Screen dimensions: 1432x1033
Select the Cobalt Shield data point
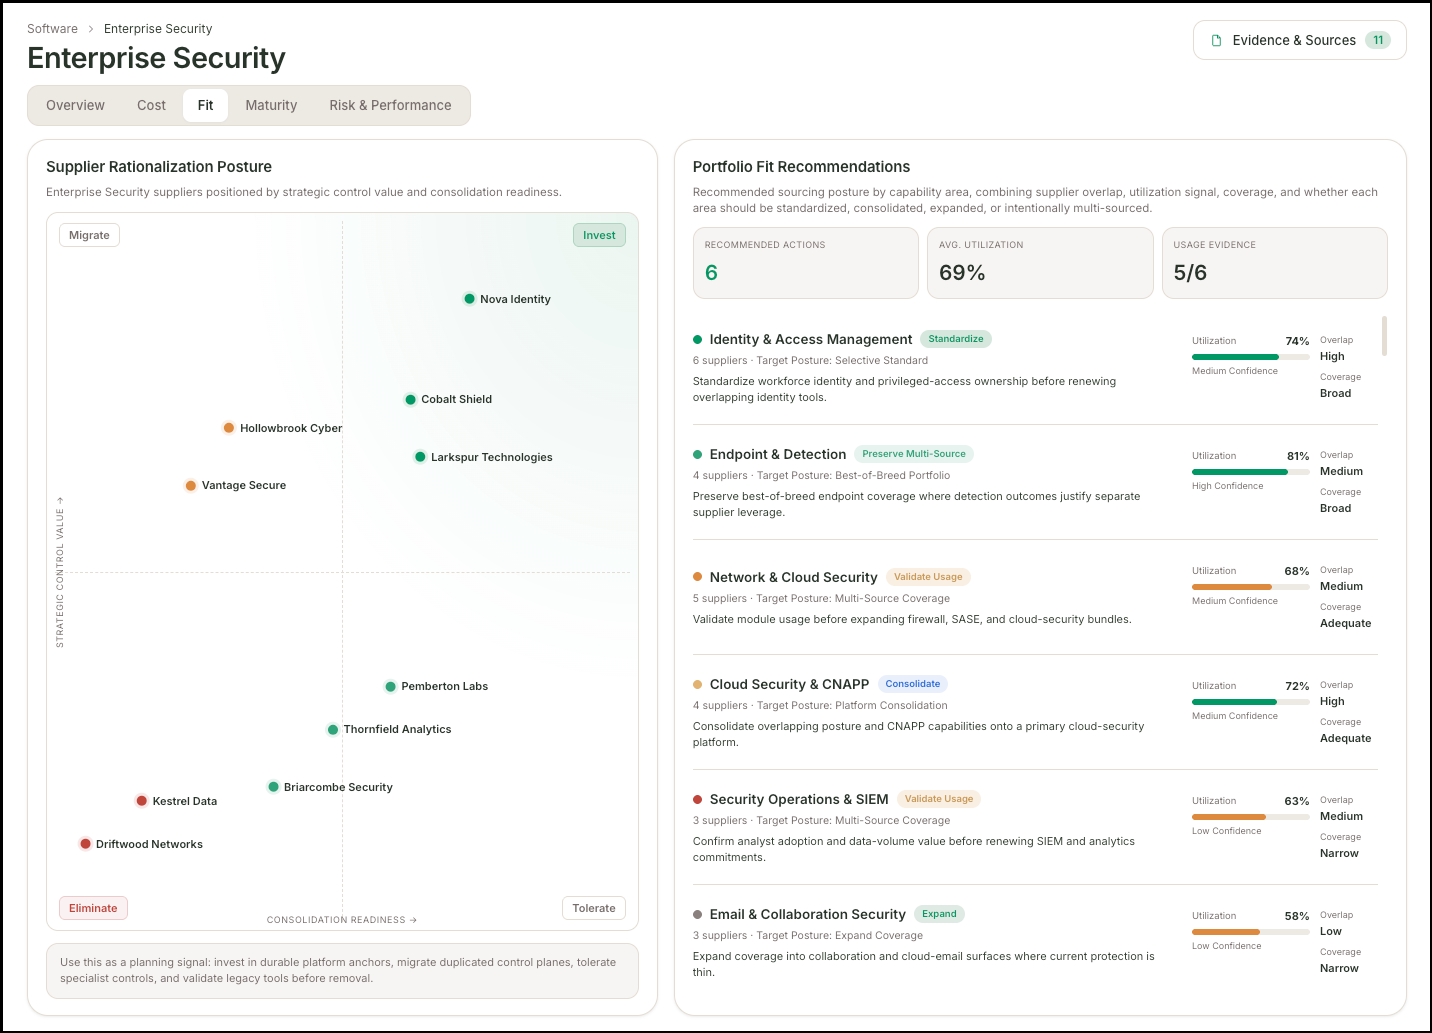click(410, 400)
